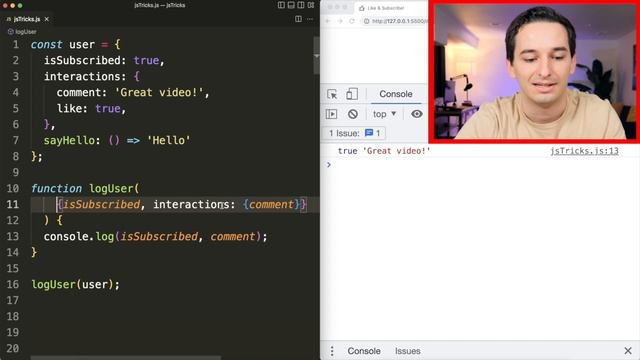Click 'const user' on line 1
The height and width of the screenshot is (360, 640).
click(x=63, y=44)
